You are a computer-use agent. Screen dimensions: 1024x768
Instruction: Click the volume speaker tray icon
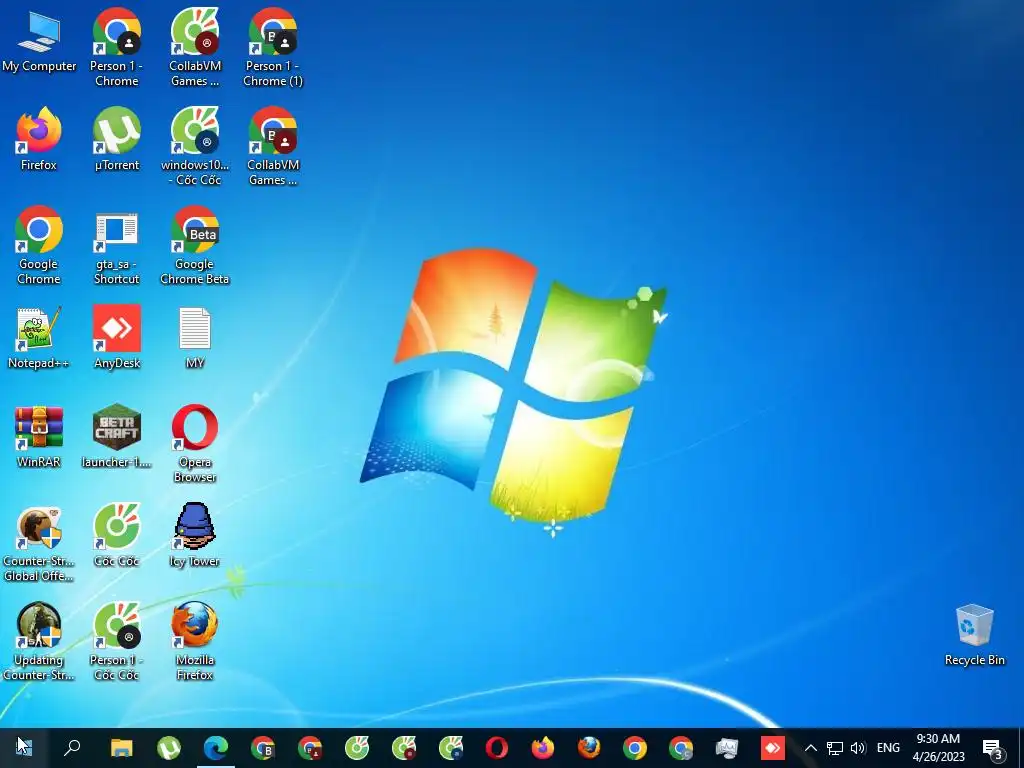click(858, 748)
